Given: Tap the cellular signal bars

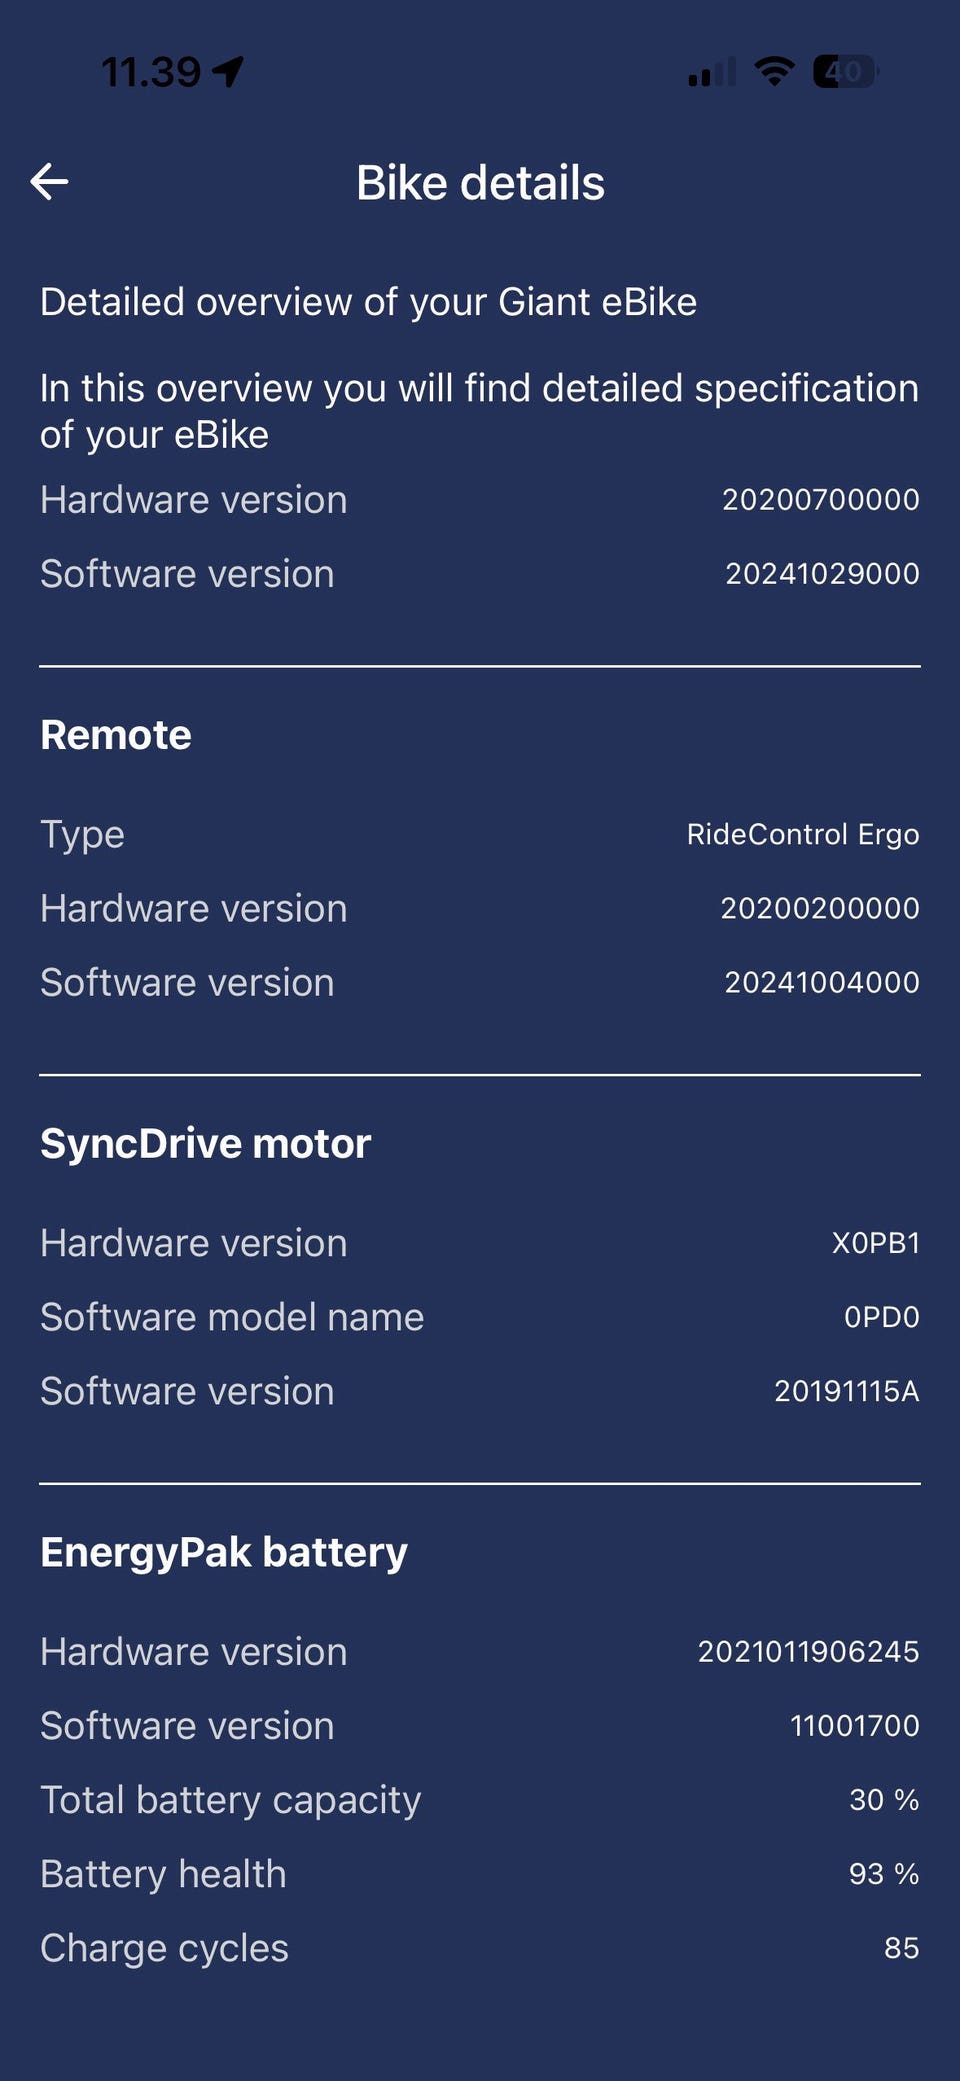Looking at the screenshot, I should [712, 73].
